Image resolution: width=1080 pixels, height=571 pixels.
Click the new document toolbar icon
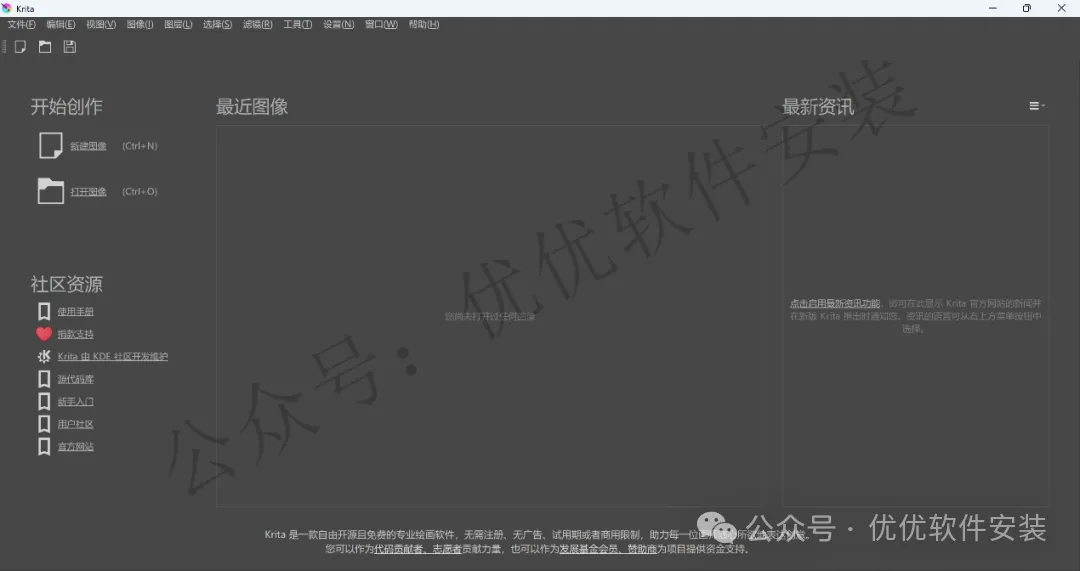21,47
